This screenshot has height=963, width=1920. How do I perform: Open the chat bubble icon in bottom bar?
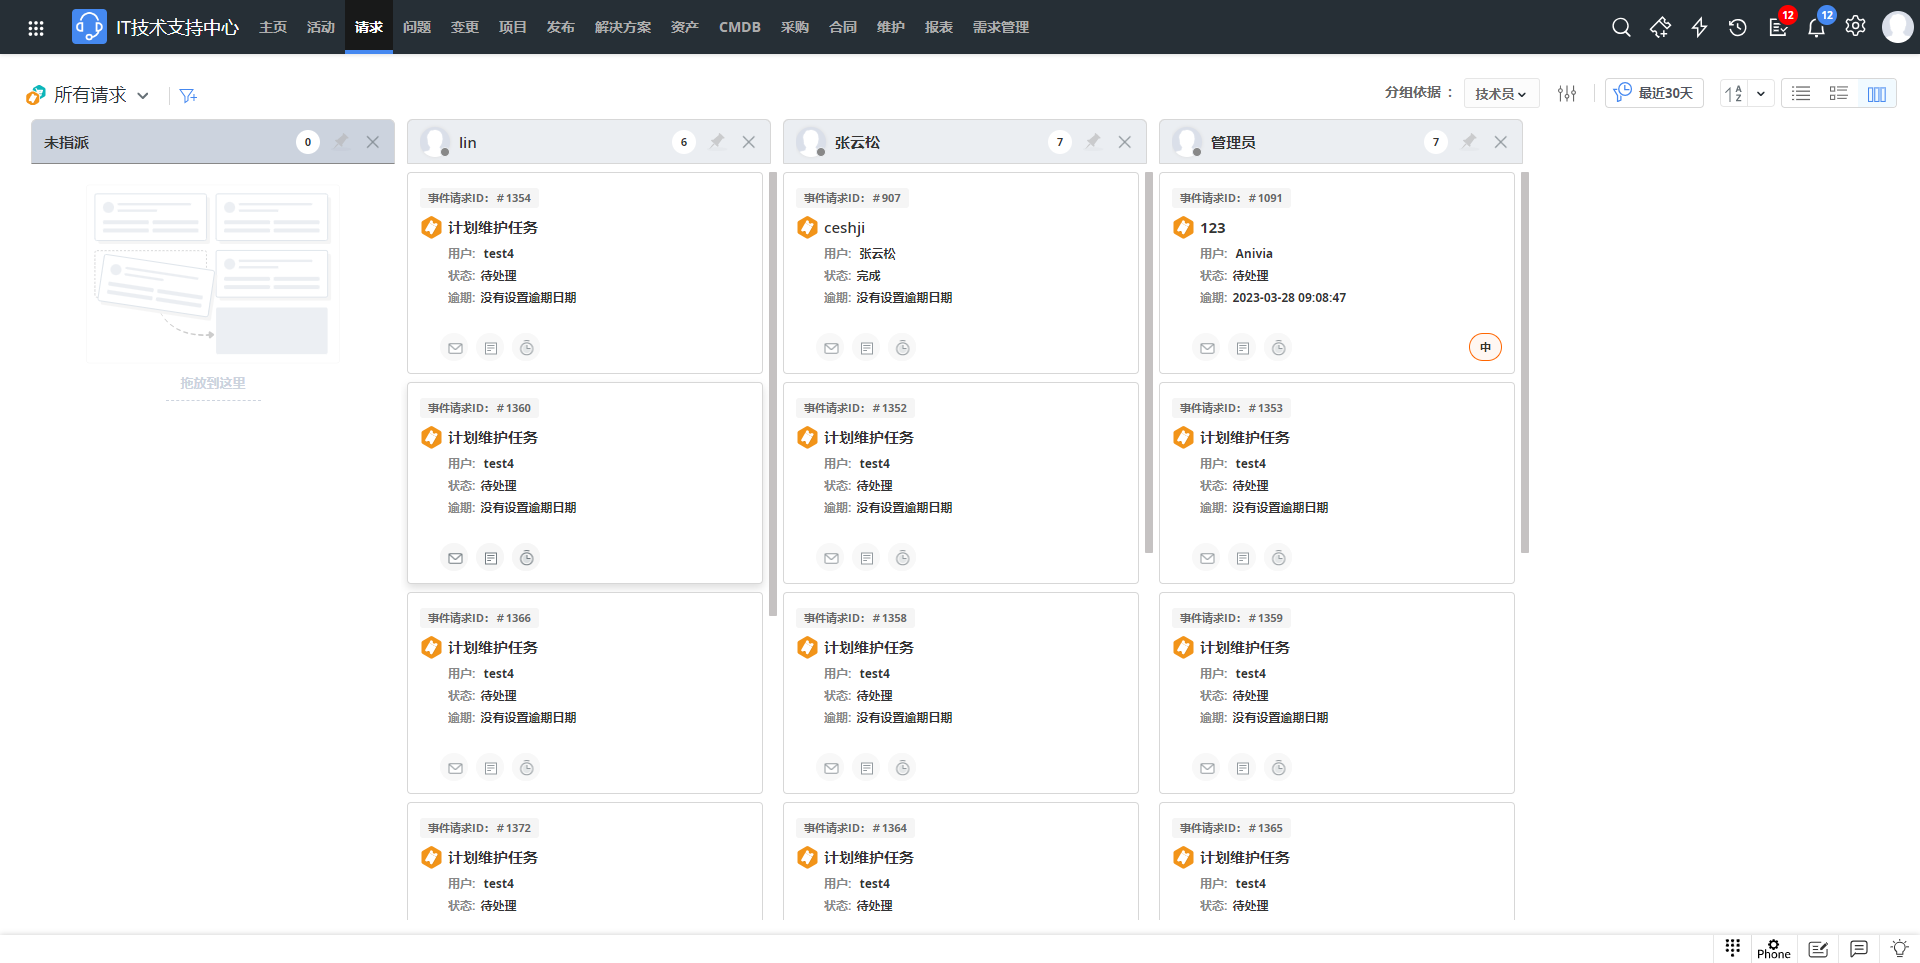coord(1859,949)
